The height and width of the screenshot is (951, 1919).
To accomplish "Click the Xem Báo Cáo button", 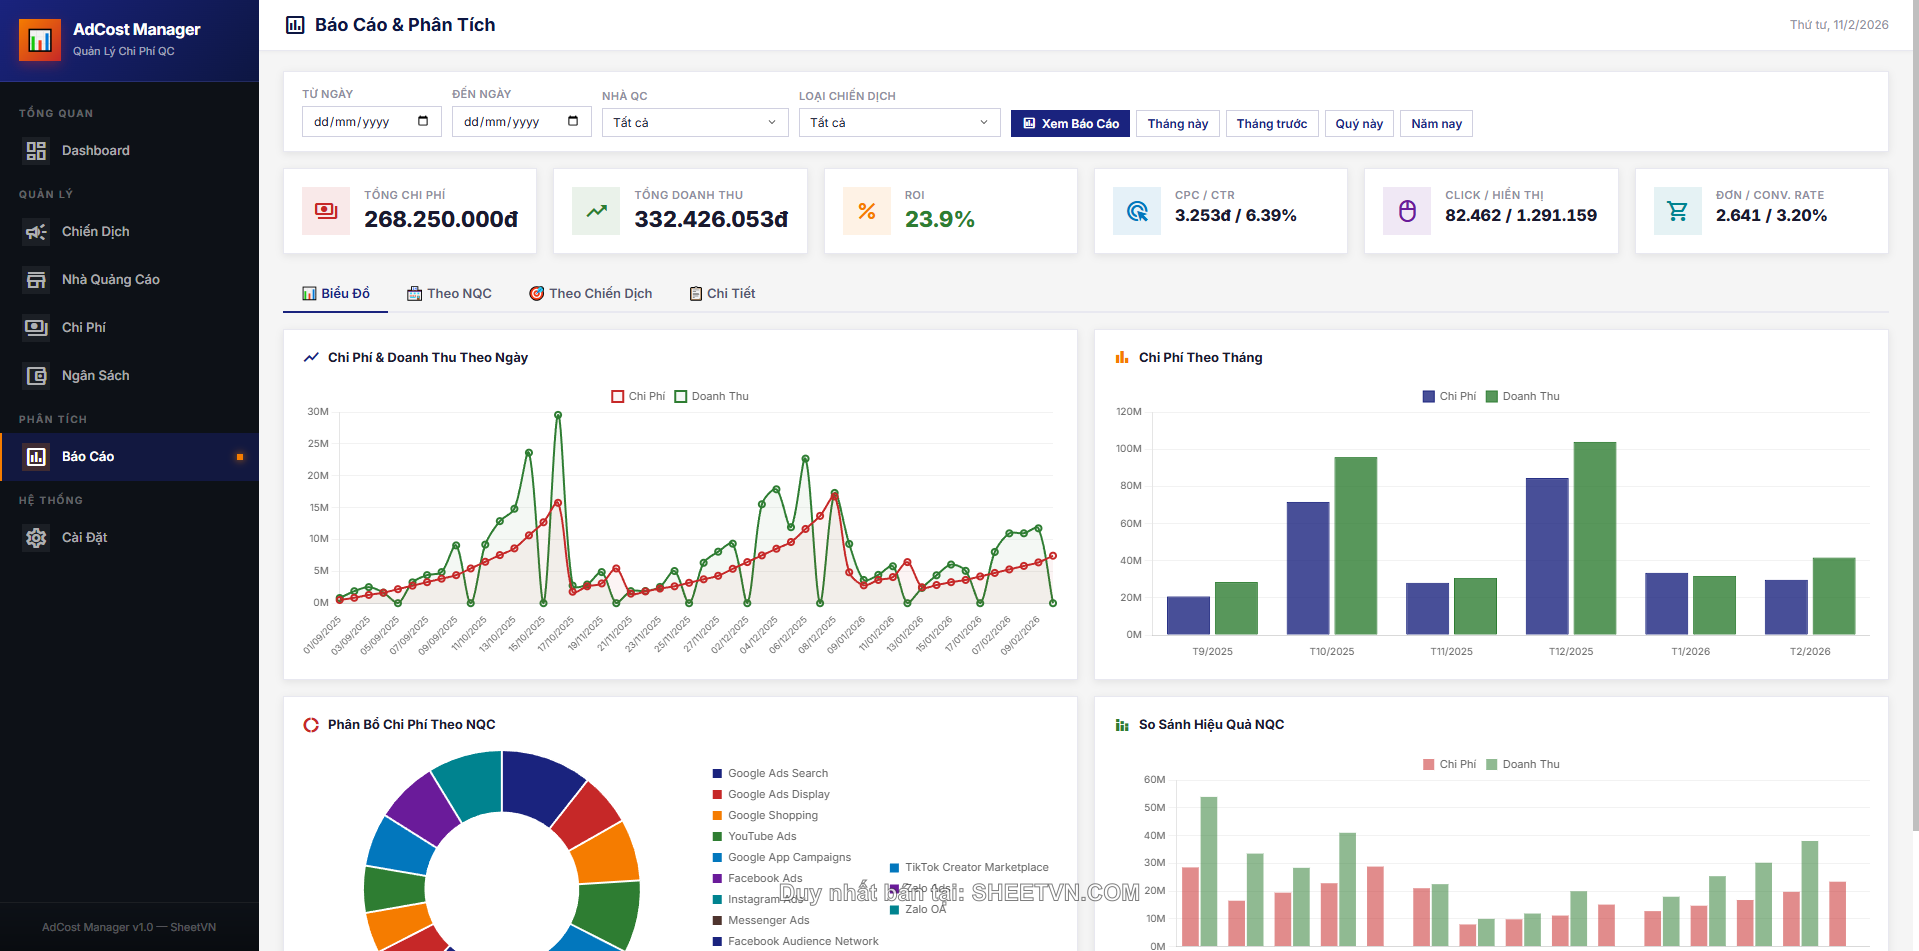I will (x=1070, y=123).
